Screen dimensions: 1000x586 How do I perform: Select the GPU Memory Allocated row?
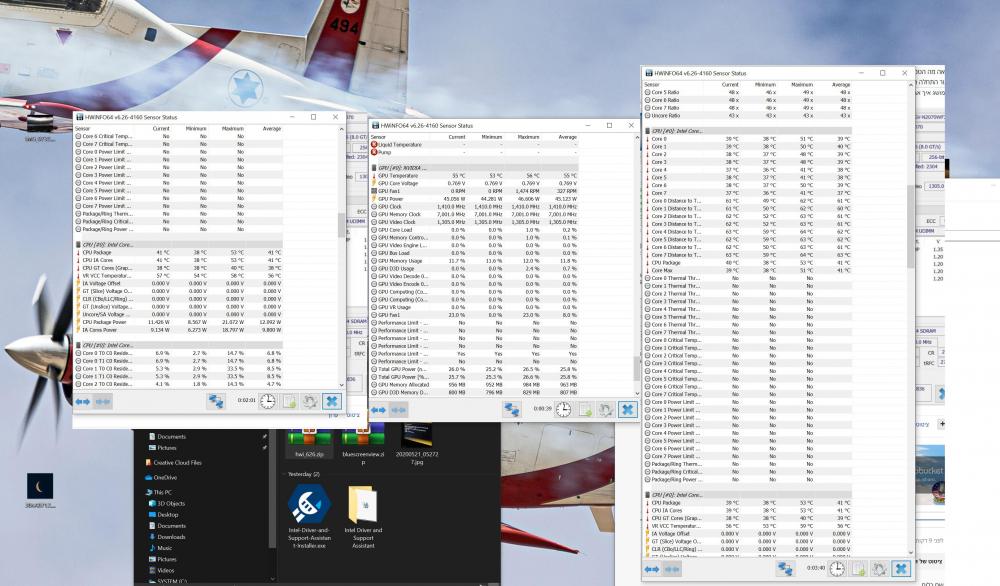pyautogui.click(x=473, y=385)
